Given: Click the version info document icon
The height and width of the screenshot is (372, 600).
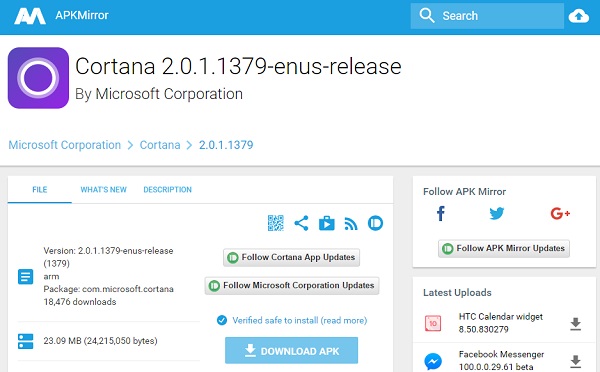Looking at the screenshot, I should [26, 276].
